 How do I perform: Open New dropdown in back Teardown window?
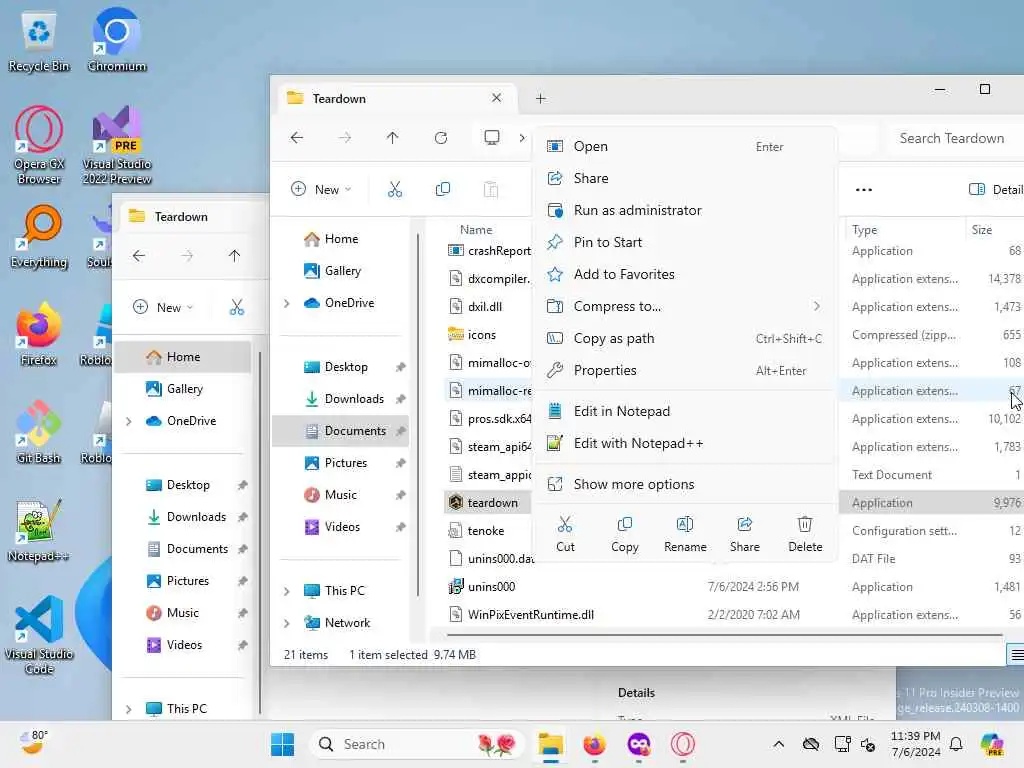[163, 308]
